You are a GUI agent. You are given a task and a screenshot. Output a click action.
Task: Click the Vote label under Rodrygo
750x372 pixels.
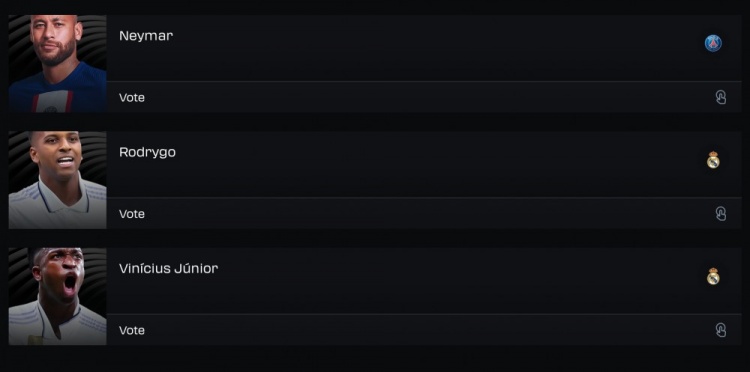tap(132, 214)
